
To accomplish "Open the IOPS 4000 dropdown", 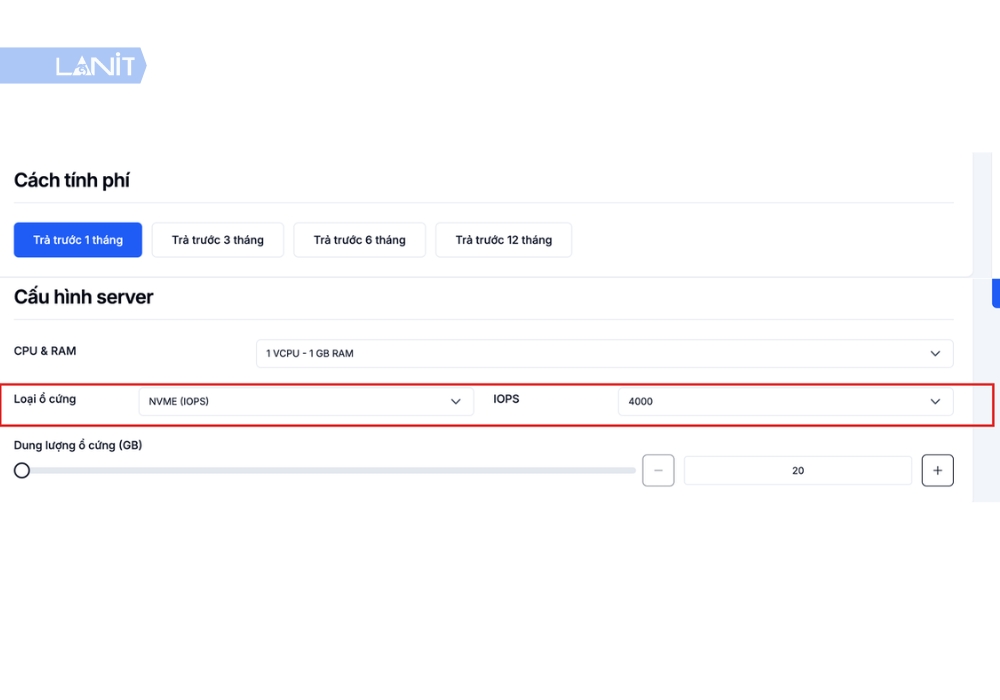I will tap(786, 402).
